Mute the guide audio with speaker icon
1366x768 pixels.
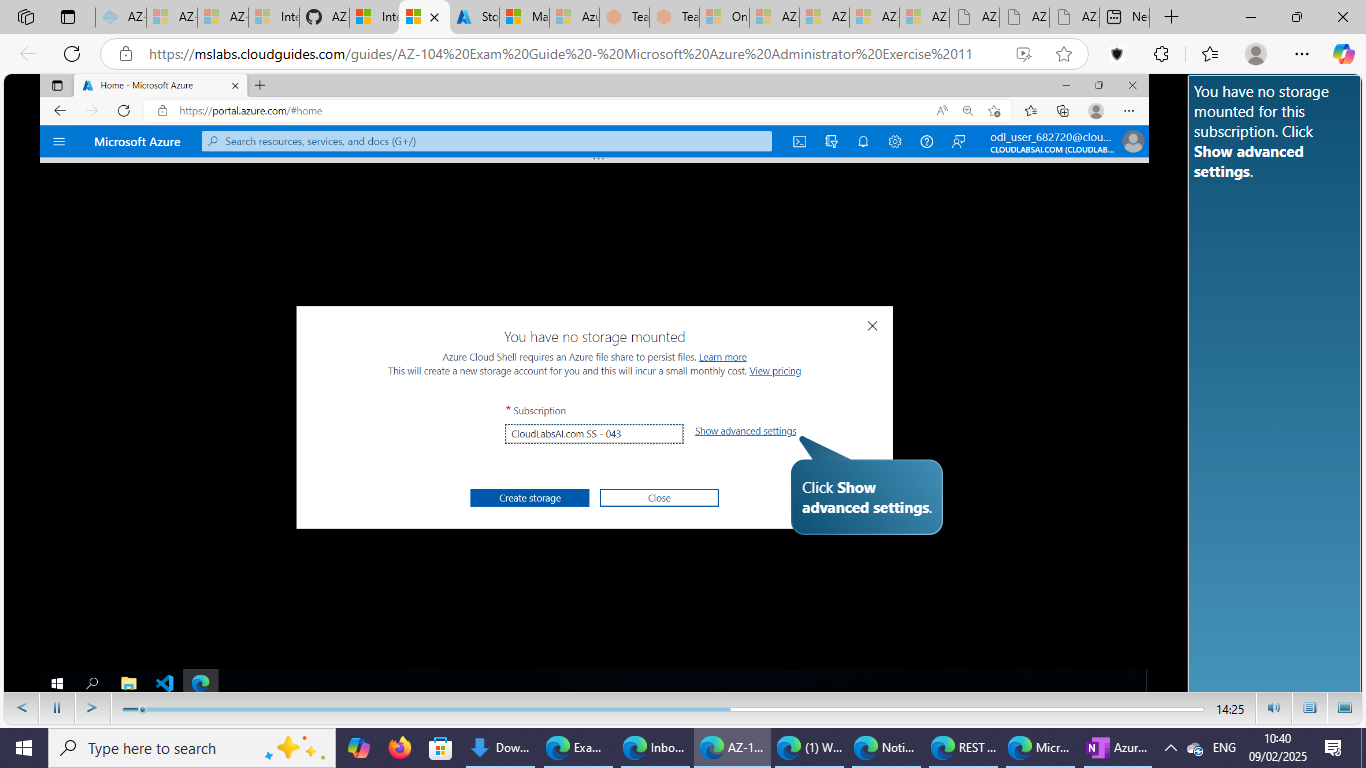coord(1274,708)
